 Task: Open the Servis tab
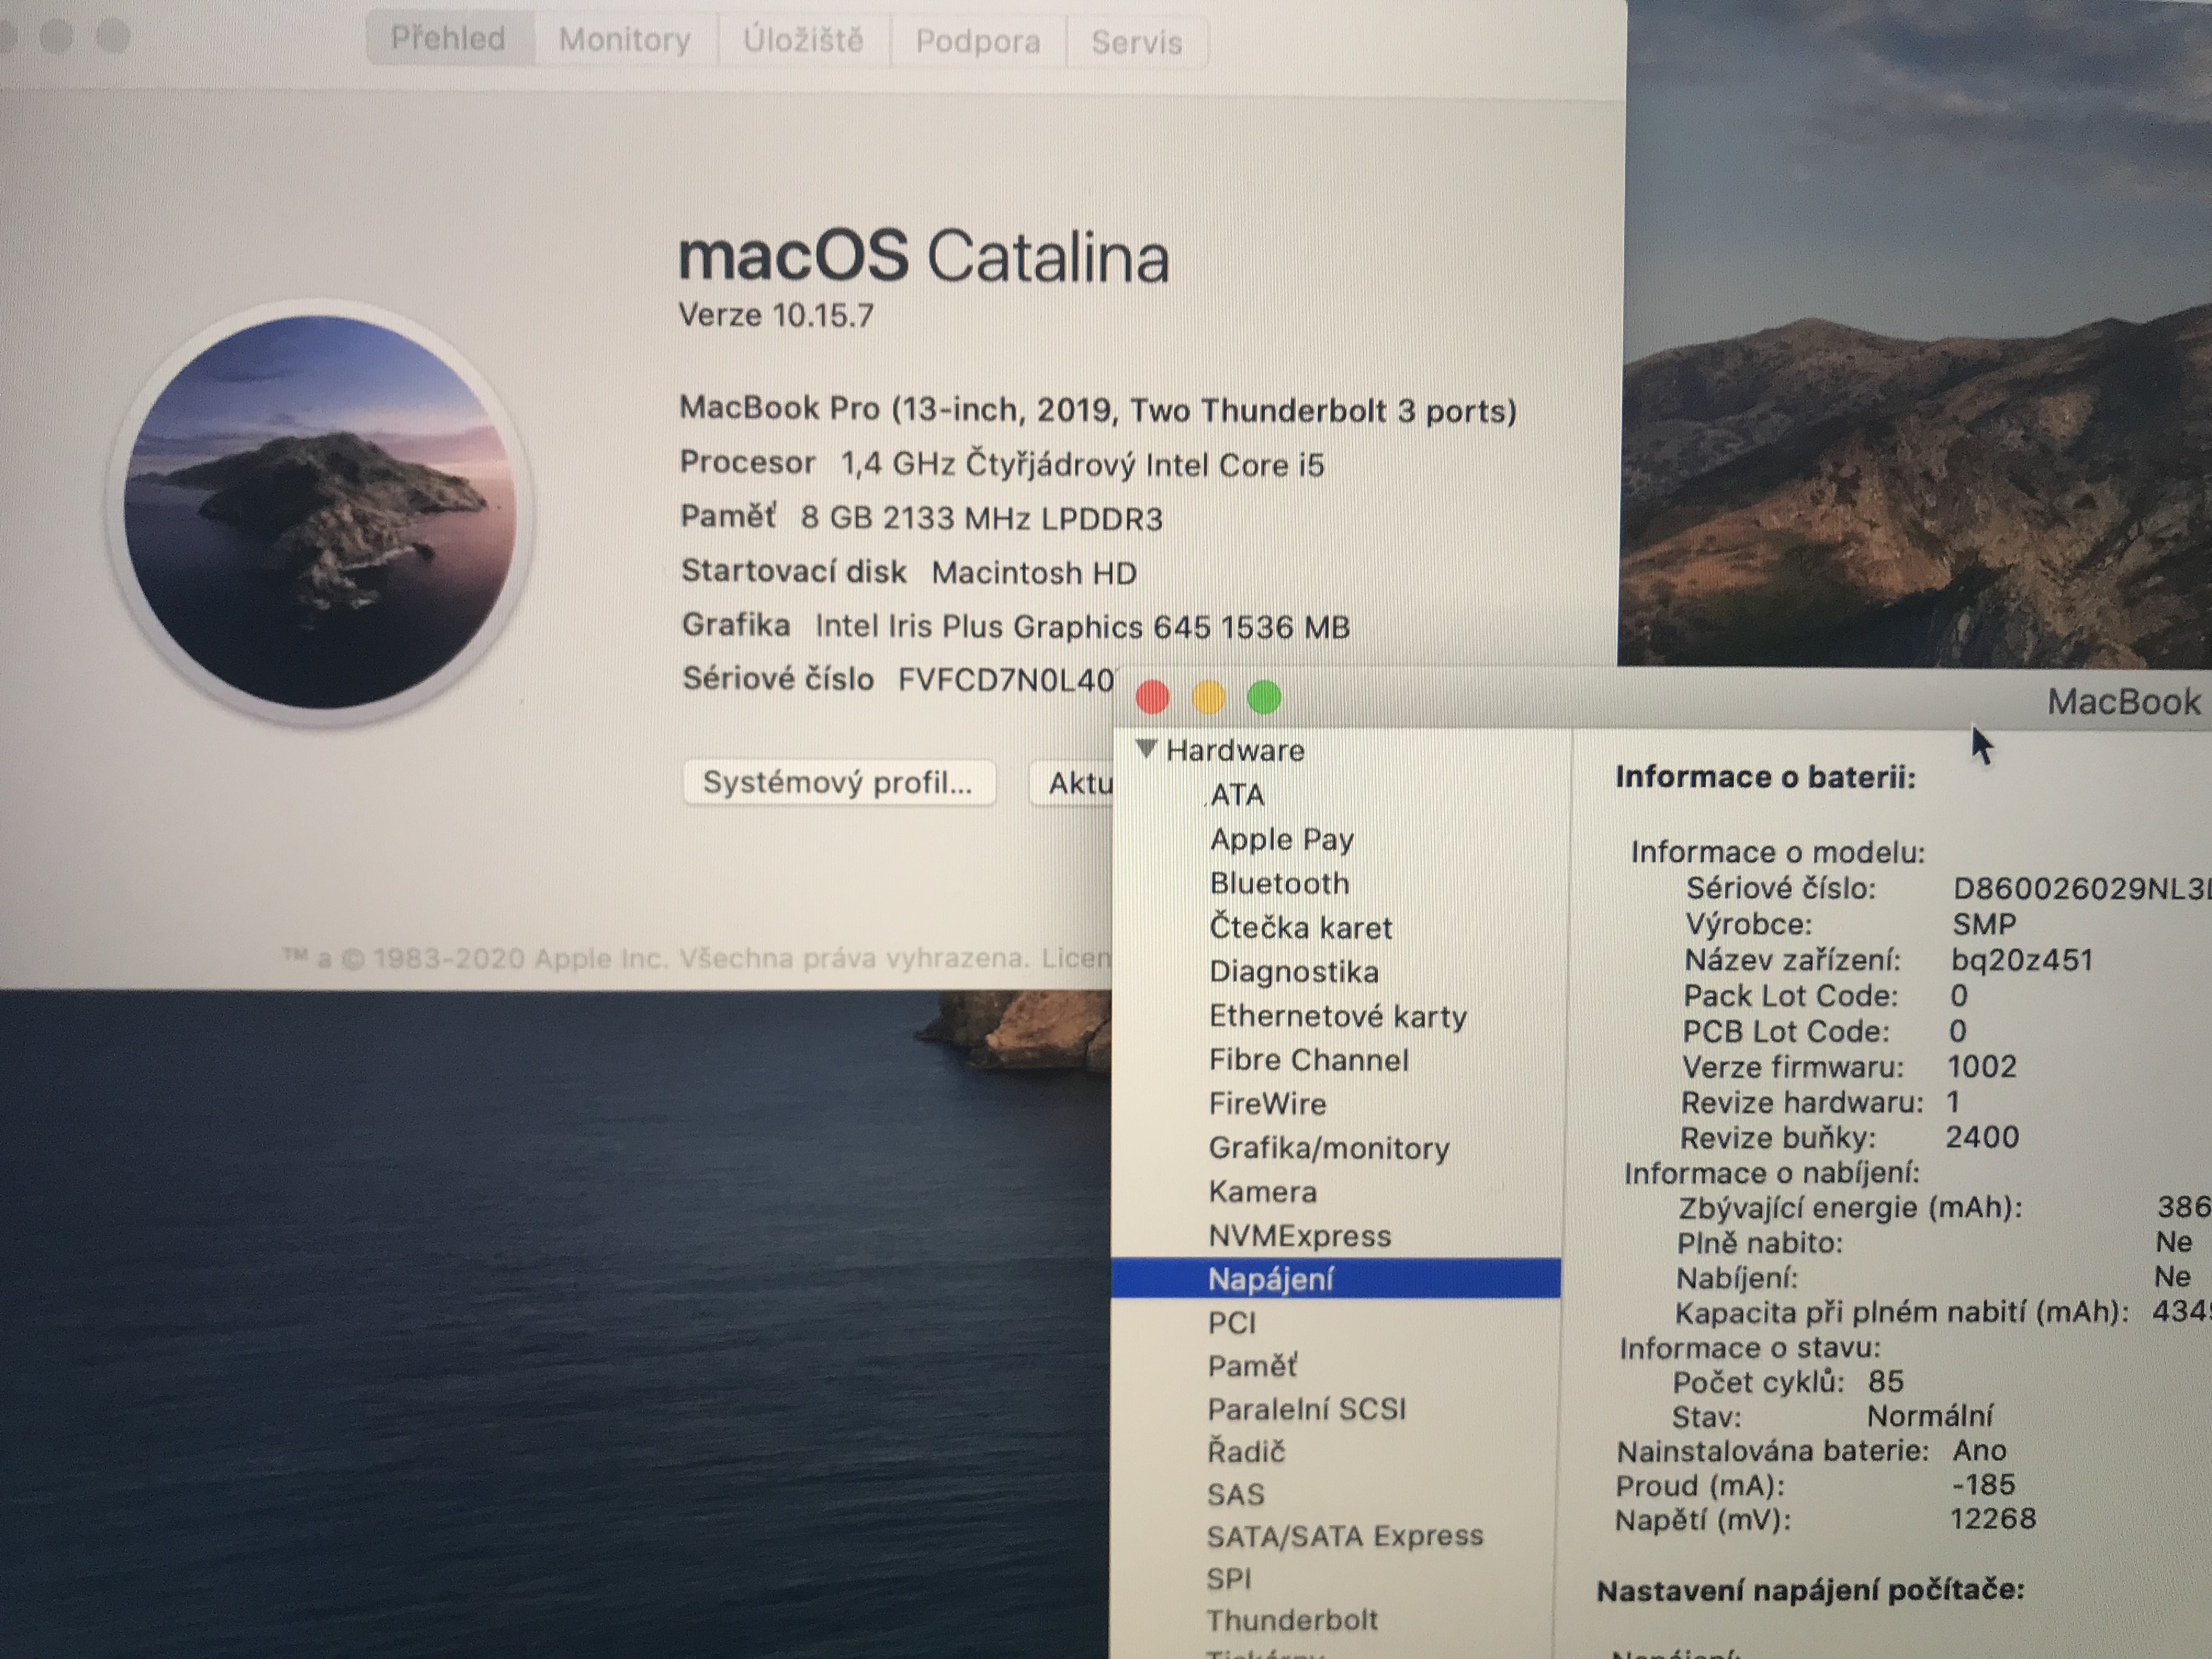(1136, 43)
